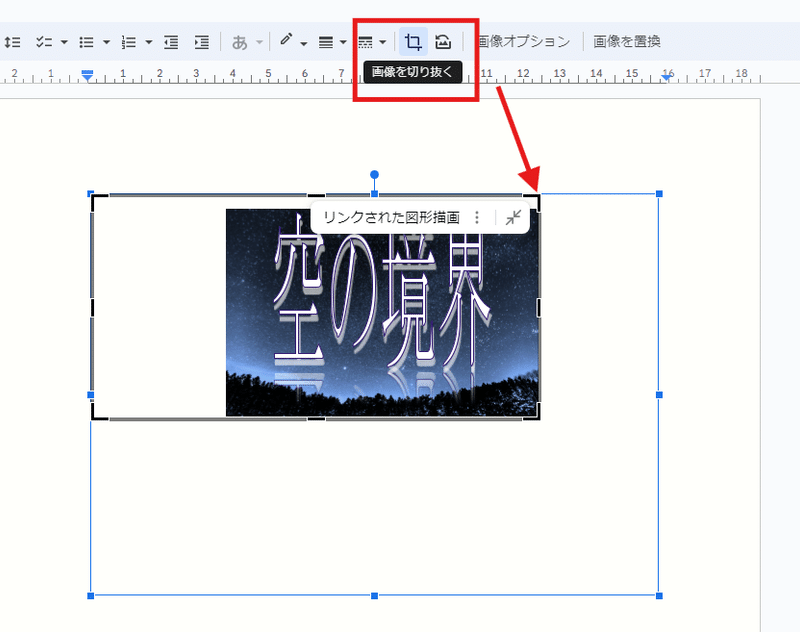800x632 pixels.
Task: Click the blue bottom-left selection handle
Action: pyautogui.click(x=91, y=596)
